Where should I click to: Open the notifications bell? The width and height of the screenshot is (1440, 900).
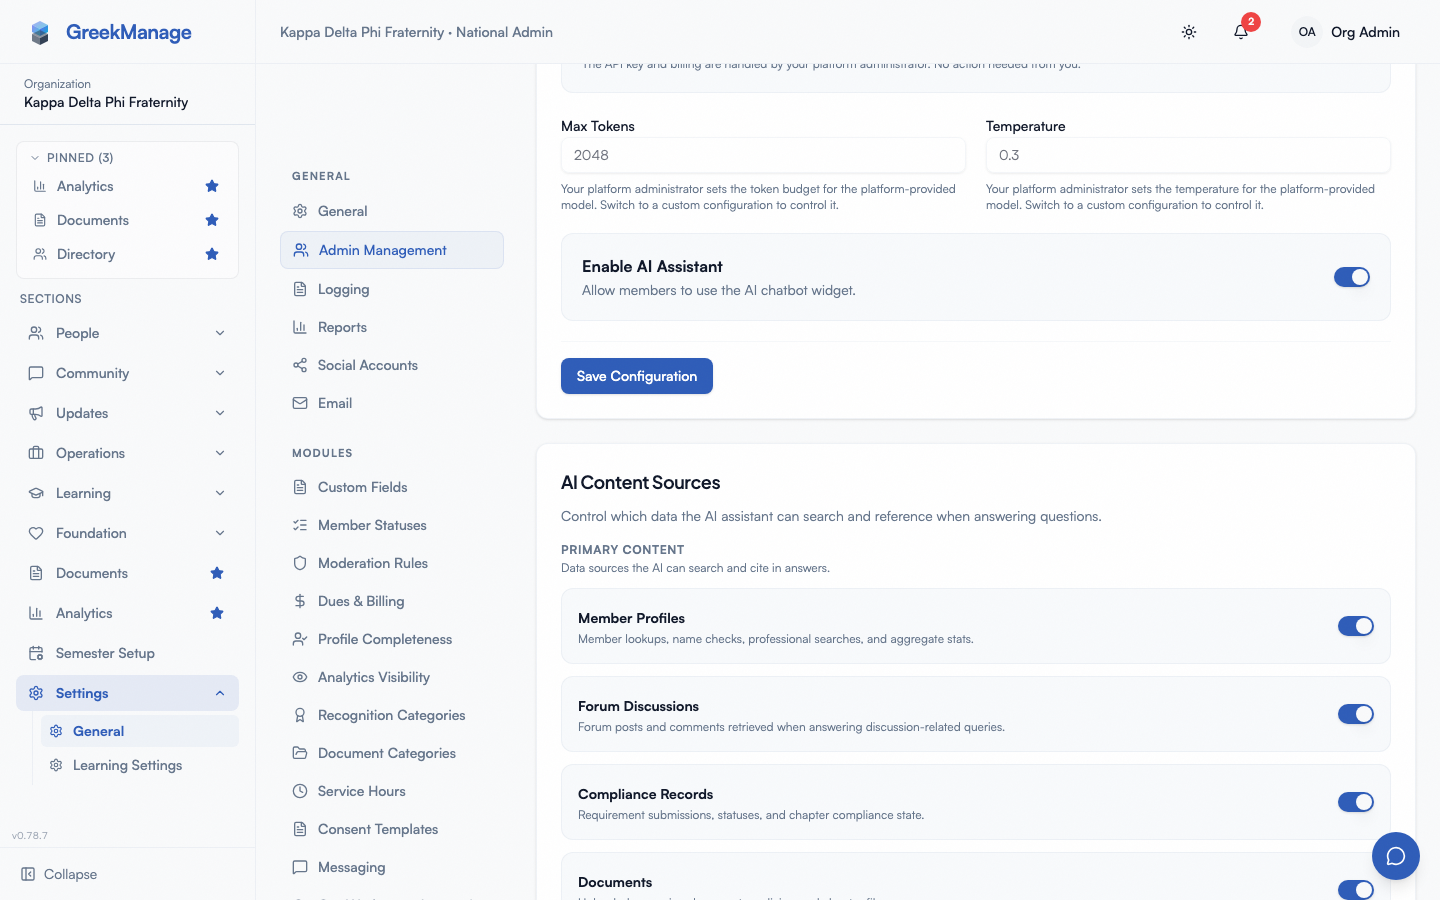pyautogui.click(x=1241, y=32)
